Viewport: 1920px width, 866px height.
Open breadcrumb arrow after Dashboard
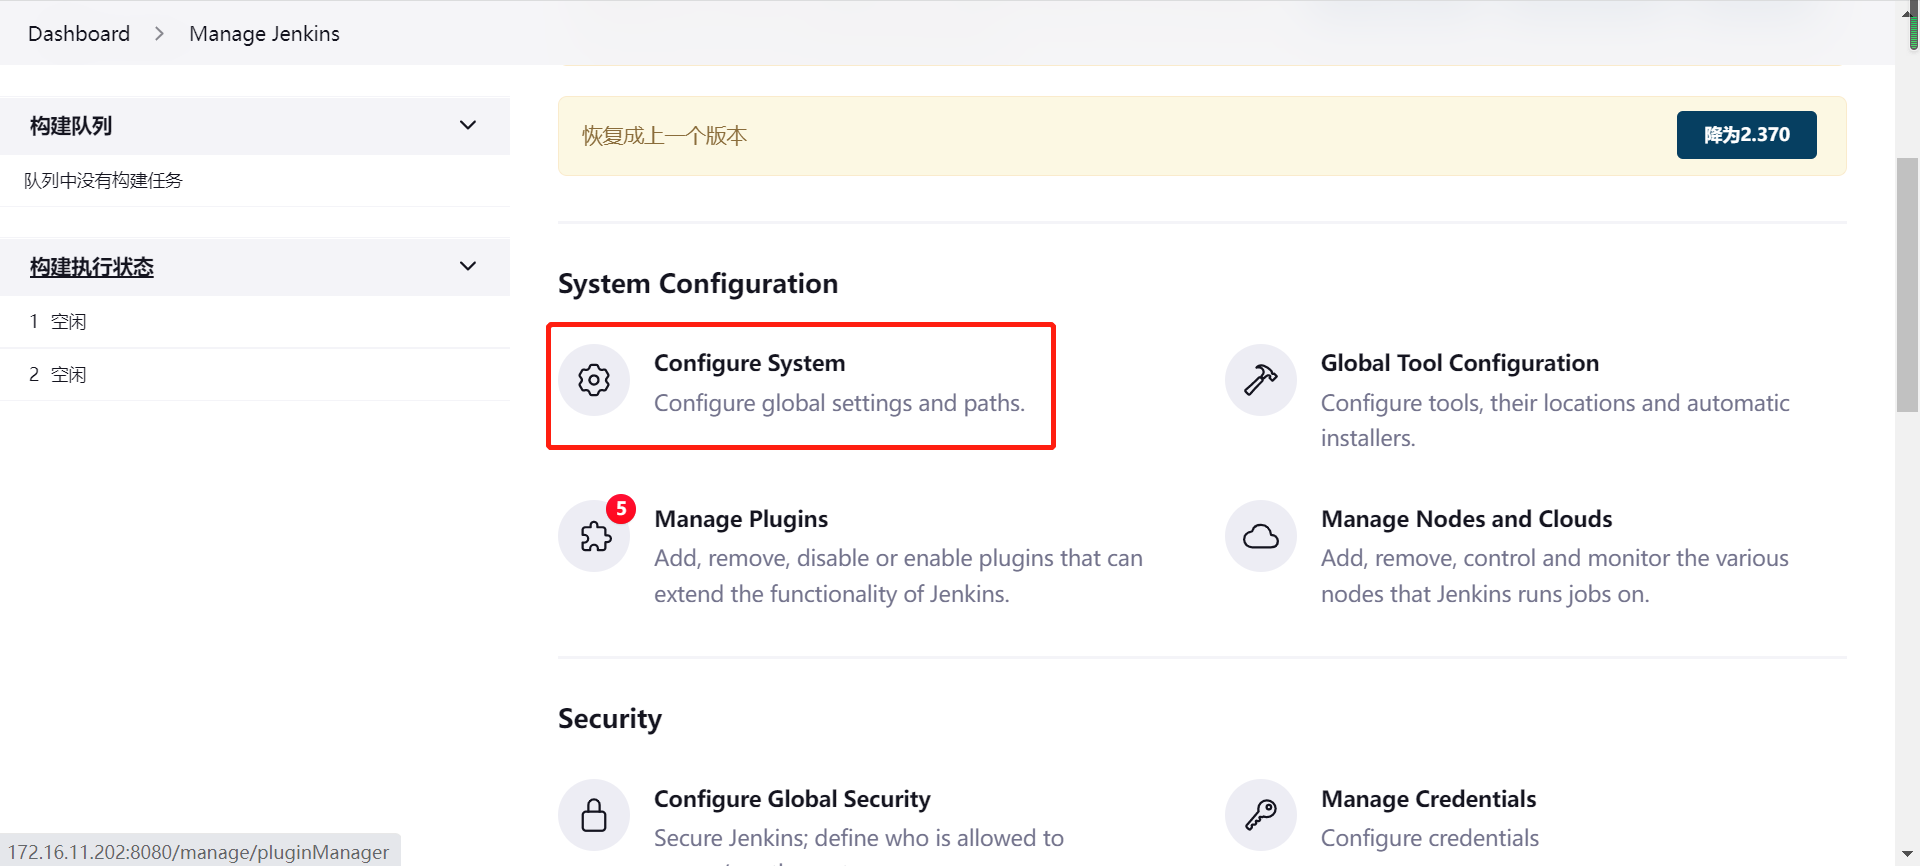(x=159, y=34)
